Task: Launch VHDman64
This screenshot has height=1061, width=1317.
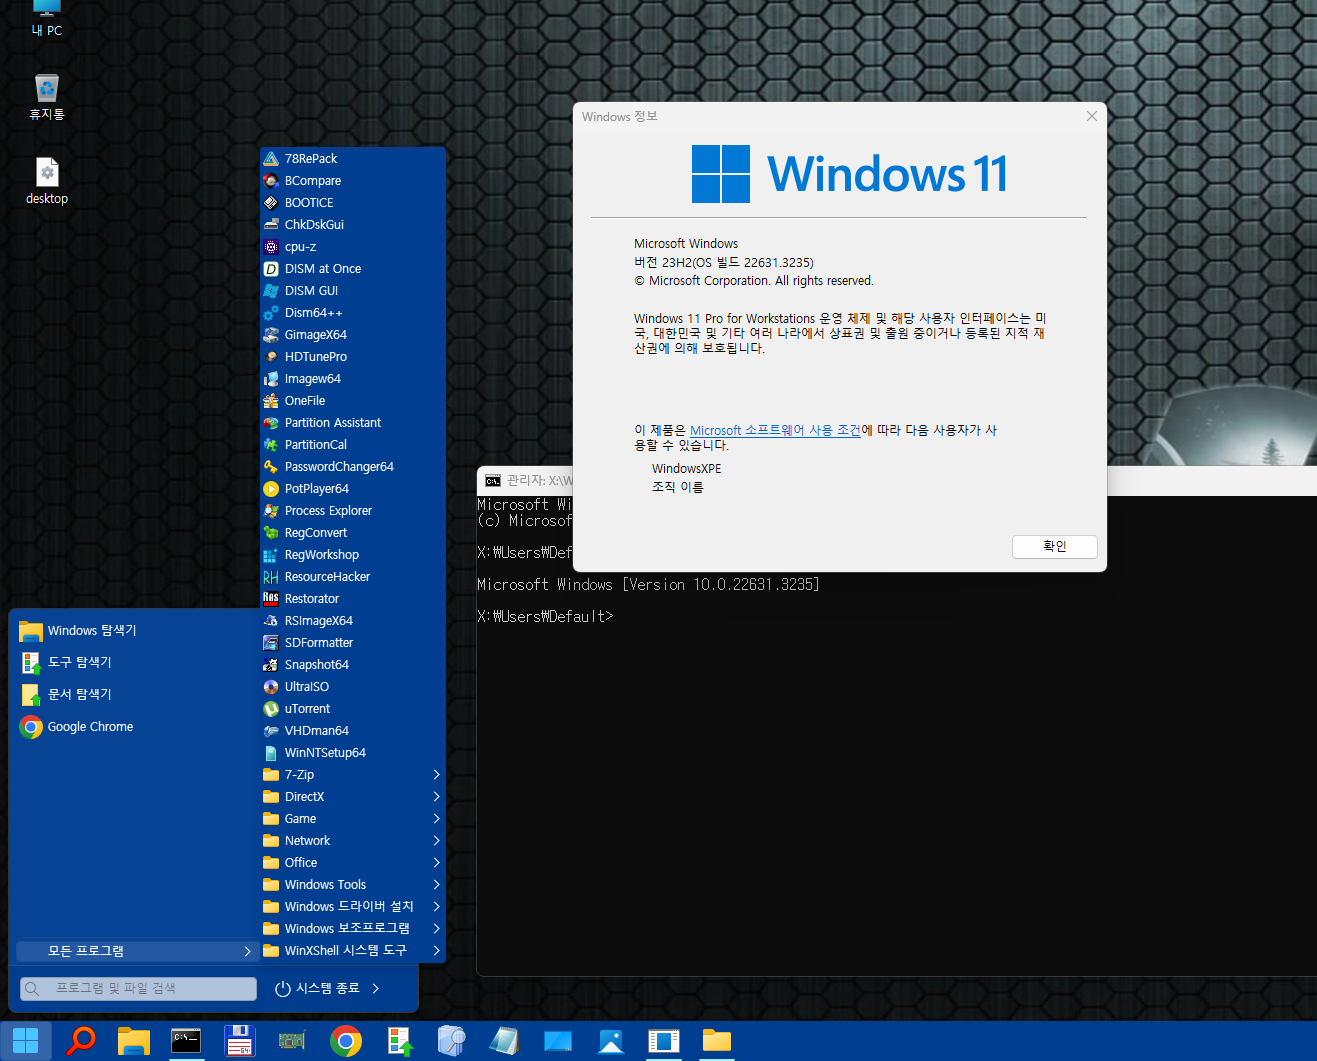Action: (x=352, y=730)
